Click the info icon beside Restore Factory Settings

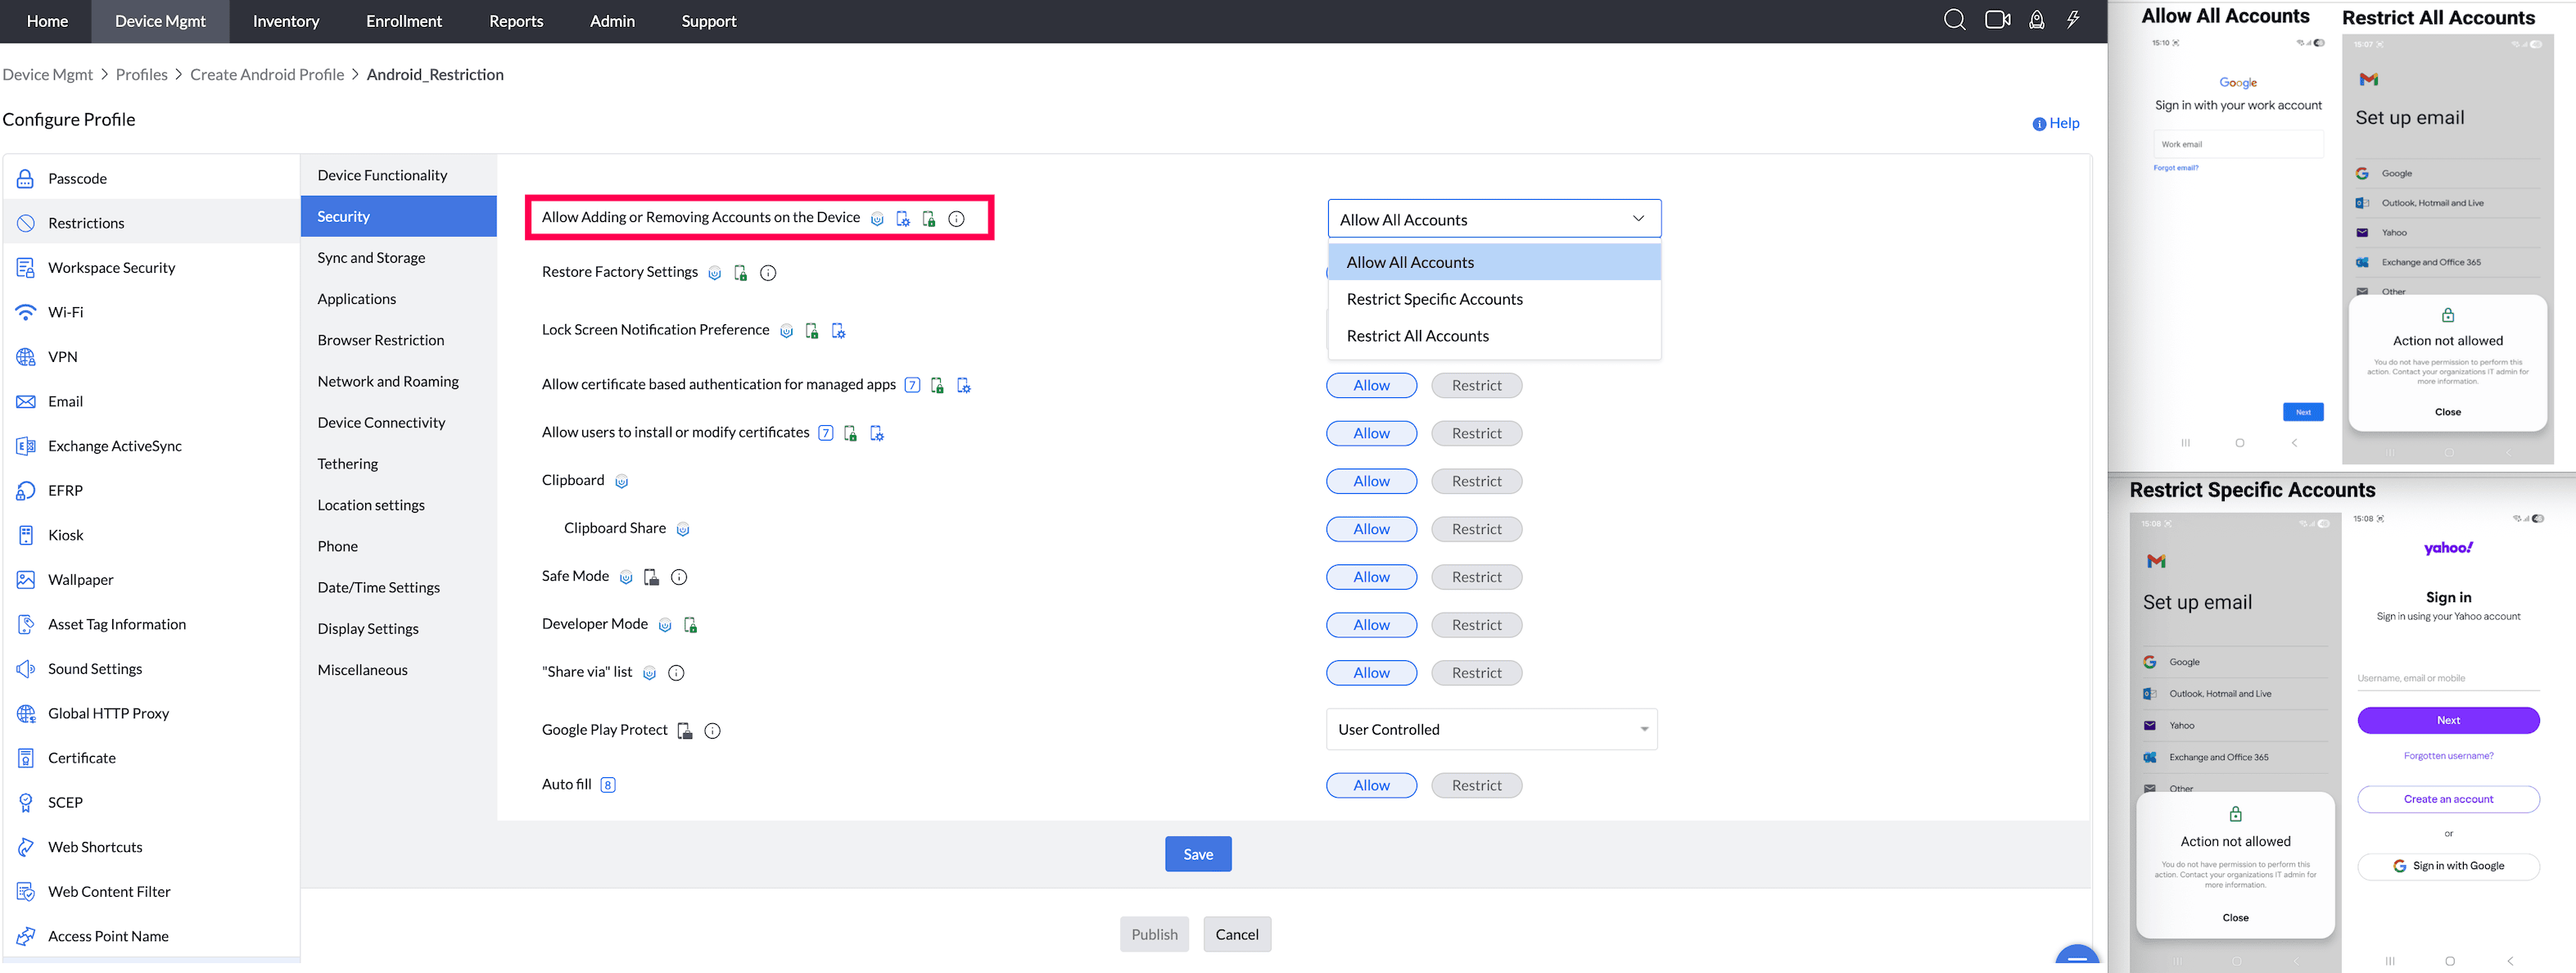click(767, 272)
